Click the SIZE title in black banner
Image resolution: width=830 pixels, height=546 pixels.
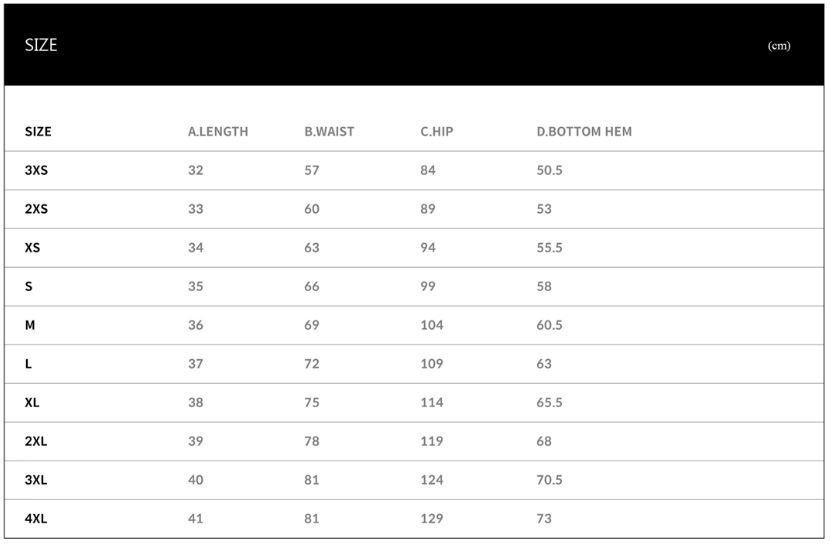pyautogui.click(x=41, y=45)
